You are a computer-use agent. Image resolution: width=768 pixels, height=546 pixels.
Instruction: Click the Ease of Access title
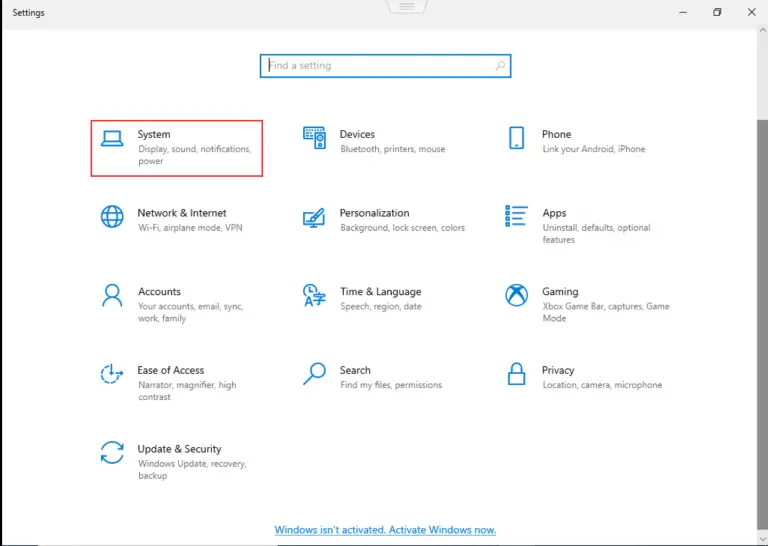point(170,370)
